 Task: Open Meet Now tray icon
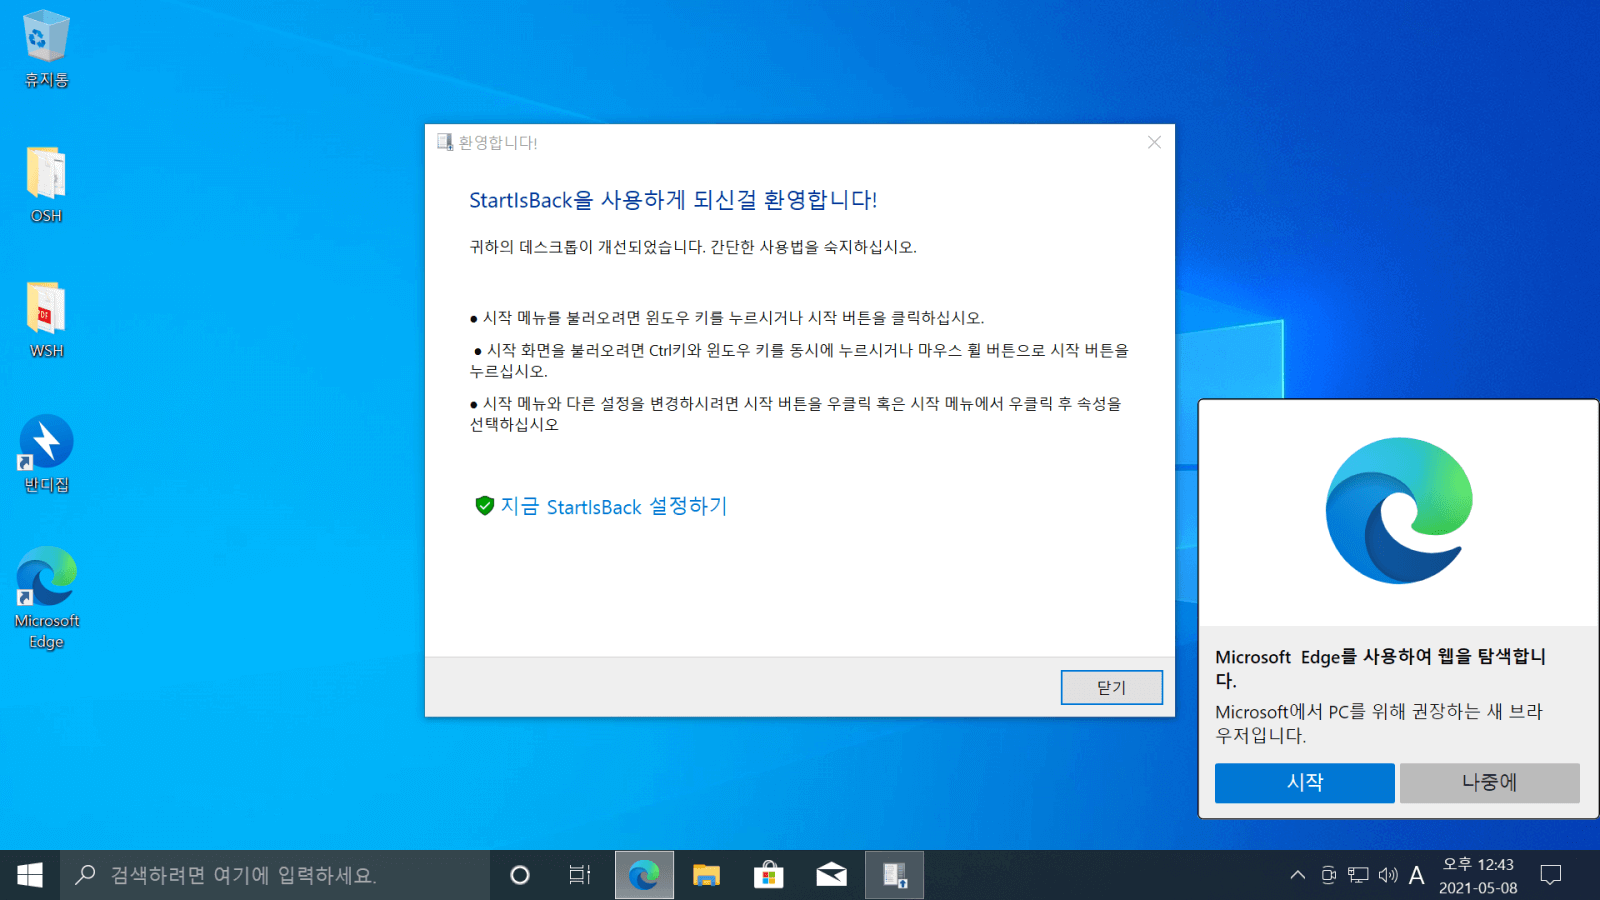point(1328,875)
